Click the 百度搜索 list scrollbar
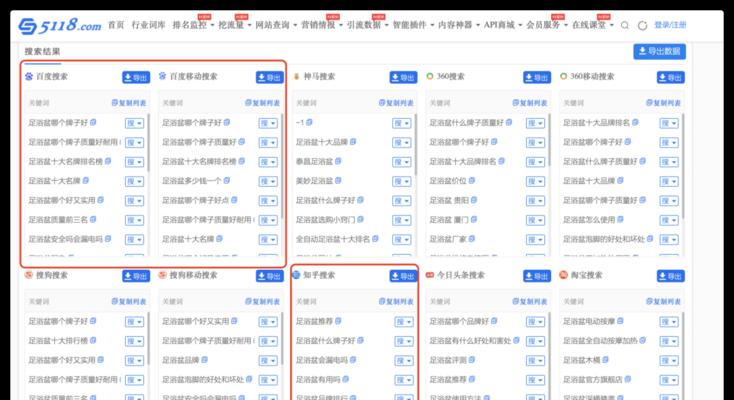This screenshot has height=400, width=734. (x=148, y=143)
